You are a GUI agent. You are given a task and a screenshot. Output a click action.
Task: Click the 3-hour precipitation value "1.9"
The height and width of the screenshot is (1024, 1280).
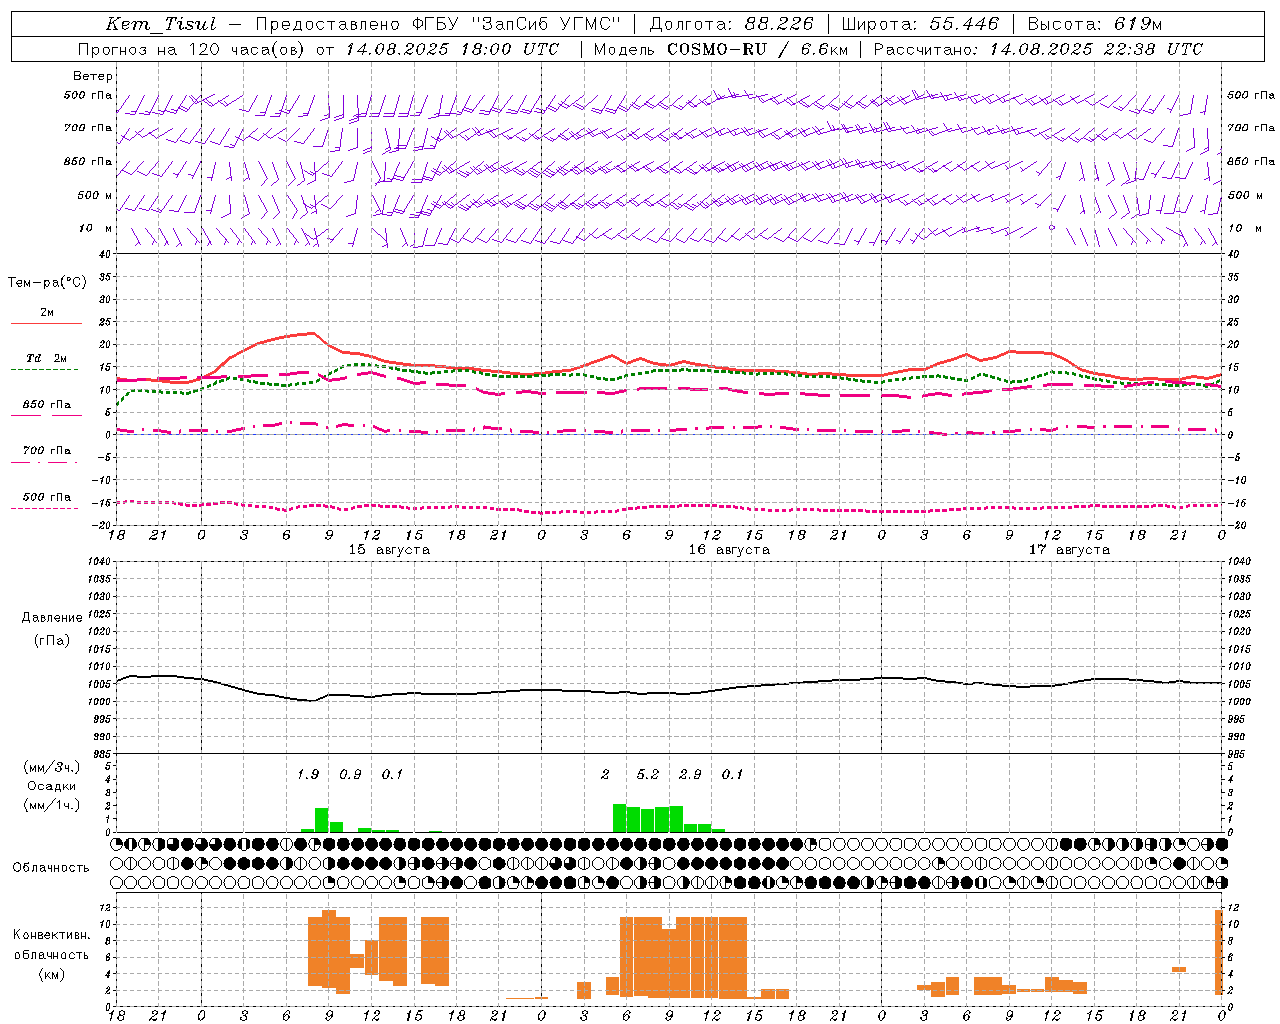click(308, 774)
